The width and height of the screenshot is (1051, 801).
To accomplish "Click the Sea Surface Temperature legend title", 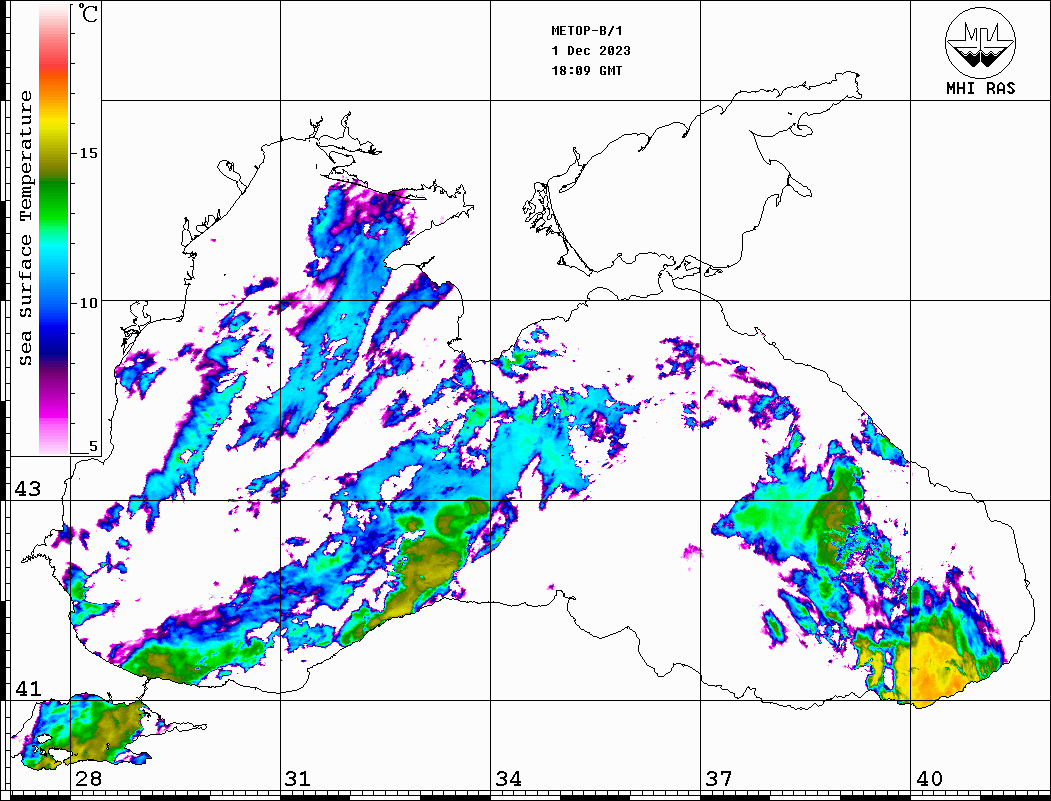I will point(25,228).
